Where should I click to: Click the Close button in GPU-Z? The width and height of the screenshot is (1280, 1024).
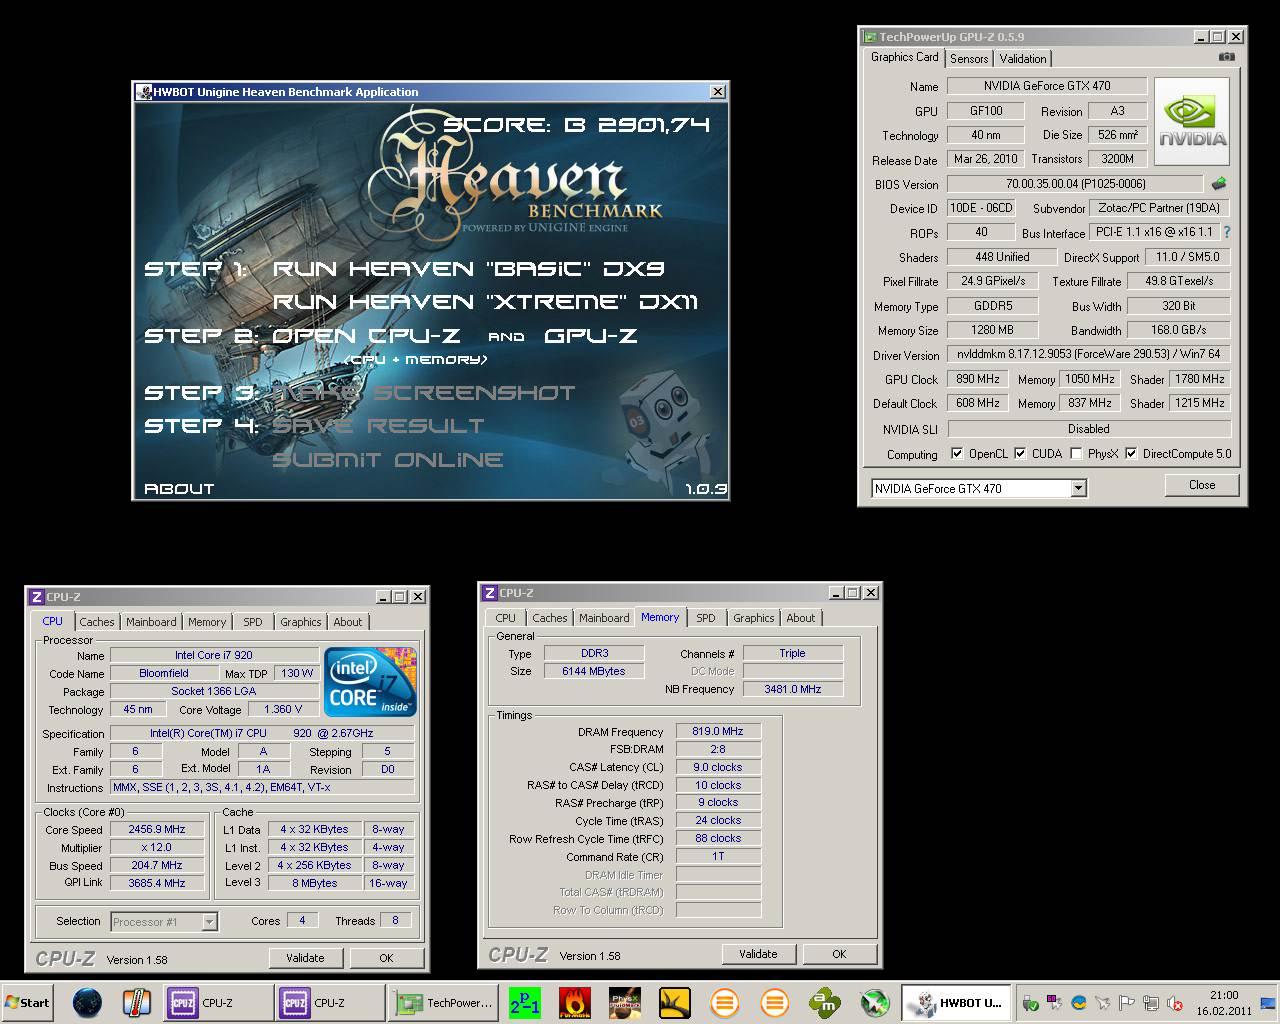(x=1202, y=485)
